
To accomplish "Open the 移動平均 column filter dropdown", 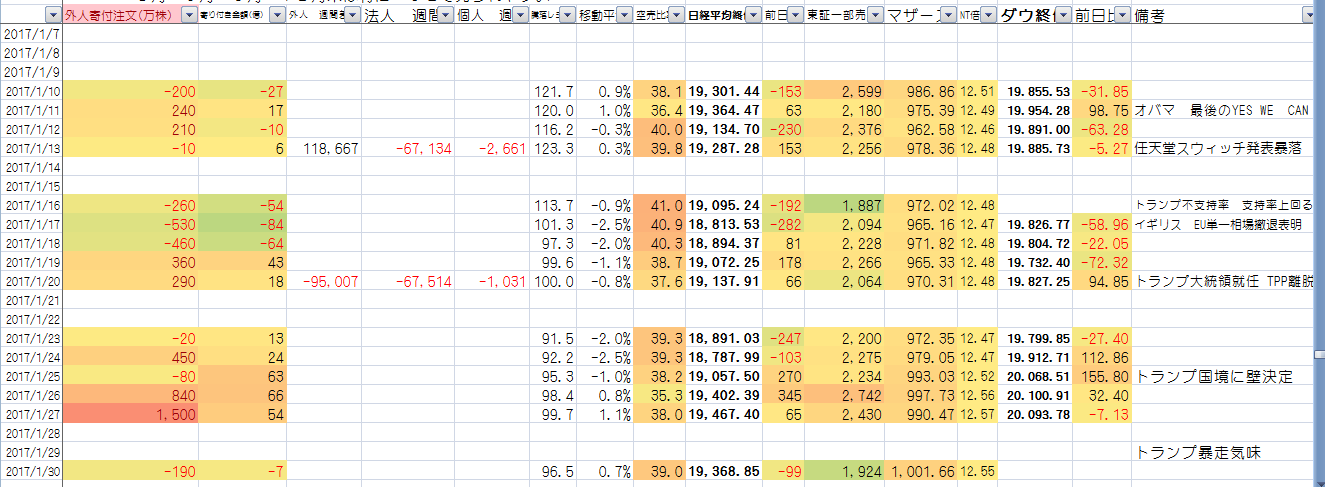I will [x=623, y=16].
